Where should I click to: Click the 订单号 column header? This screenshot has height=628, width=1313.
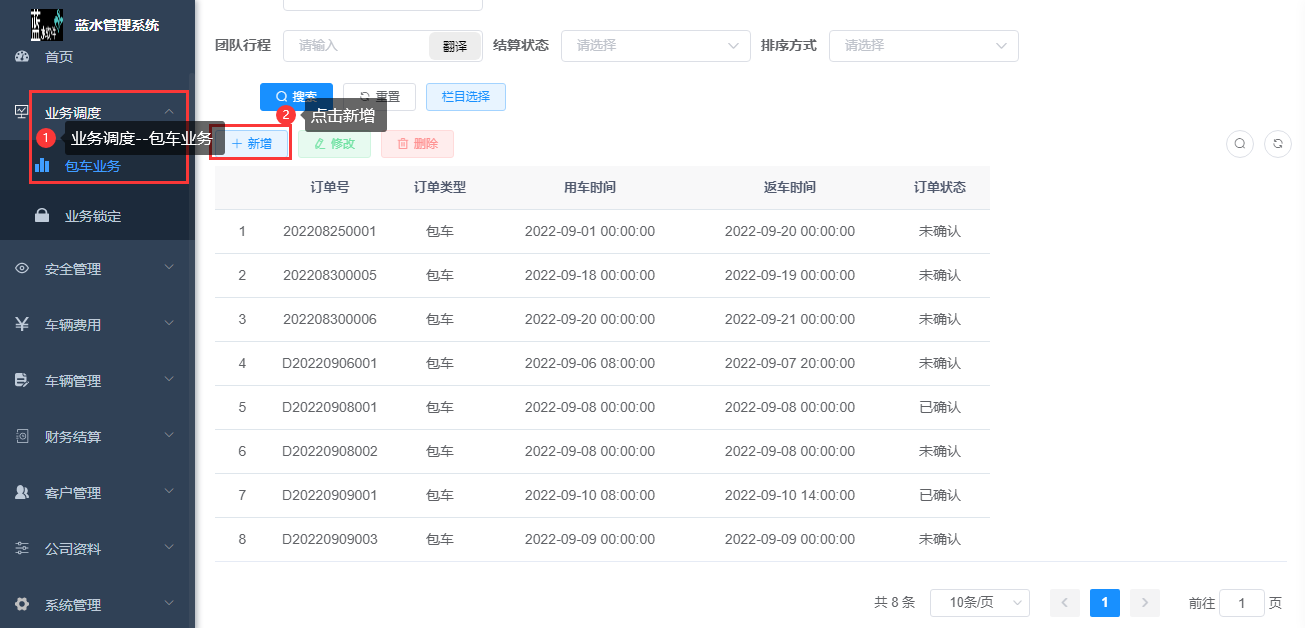pyautogui.click(x=330, y=188)
